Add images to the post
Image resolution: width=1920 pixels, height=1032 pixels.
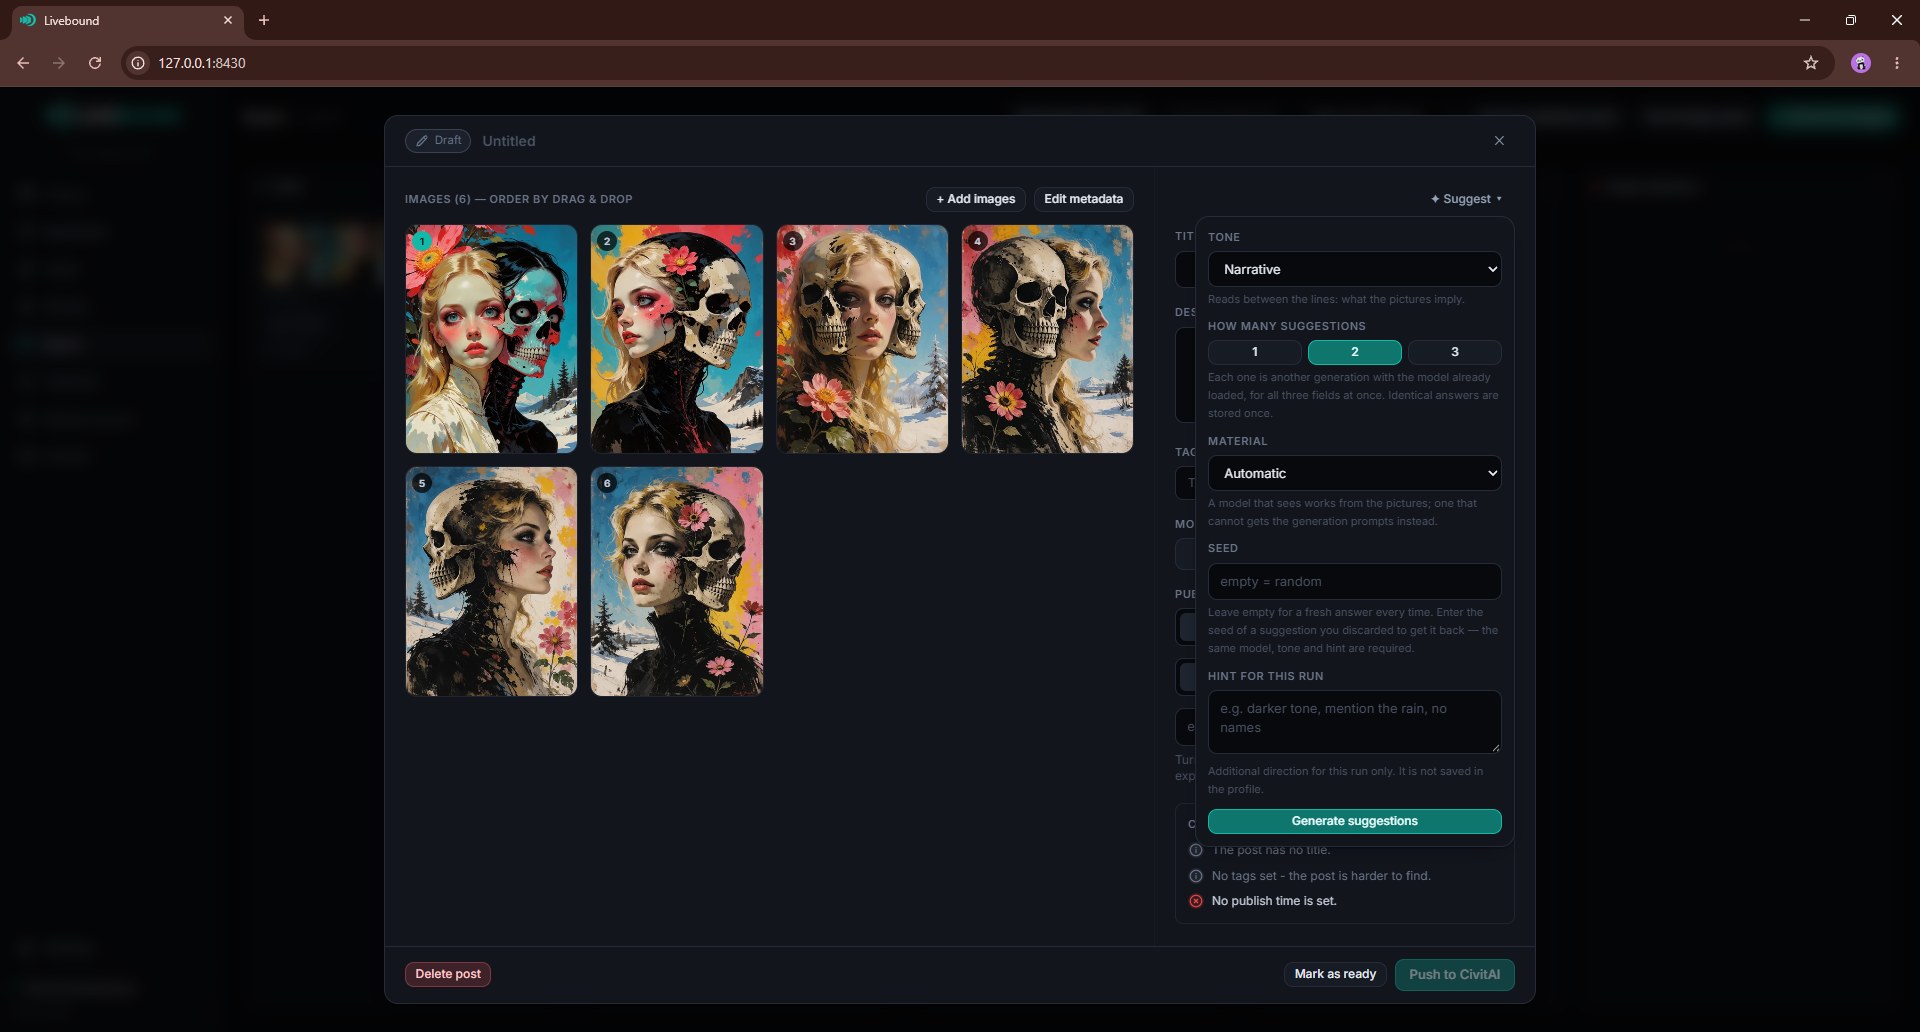(x=975, y=199)
